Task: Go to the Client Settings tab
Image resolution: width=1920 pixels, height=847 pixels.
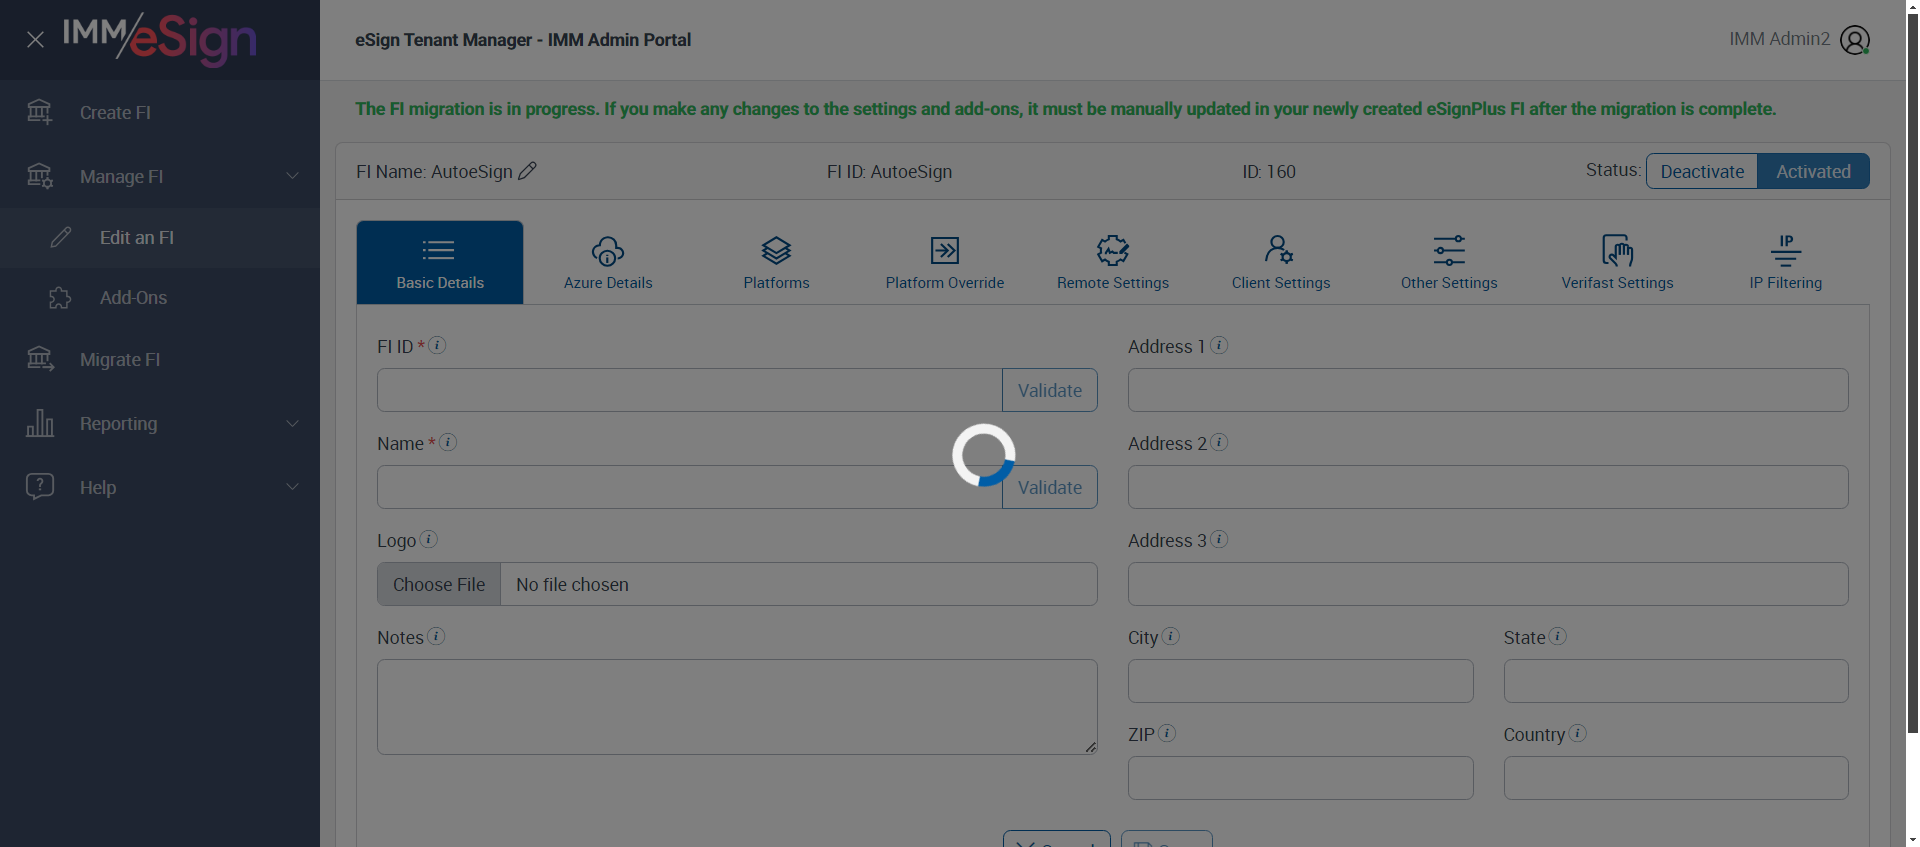Action: (x=1281, y=262)
